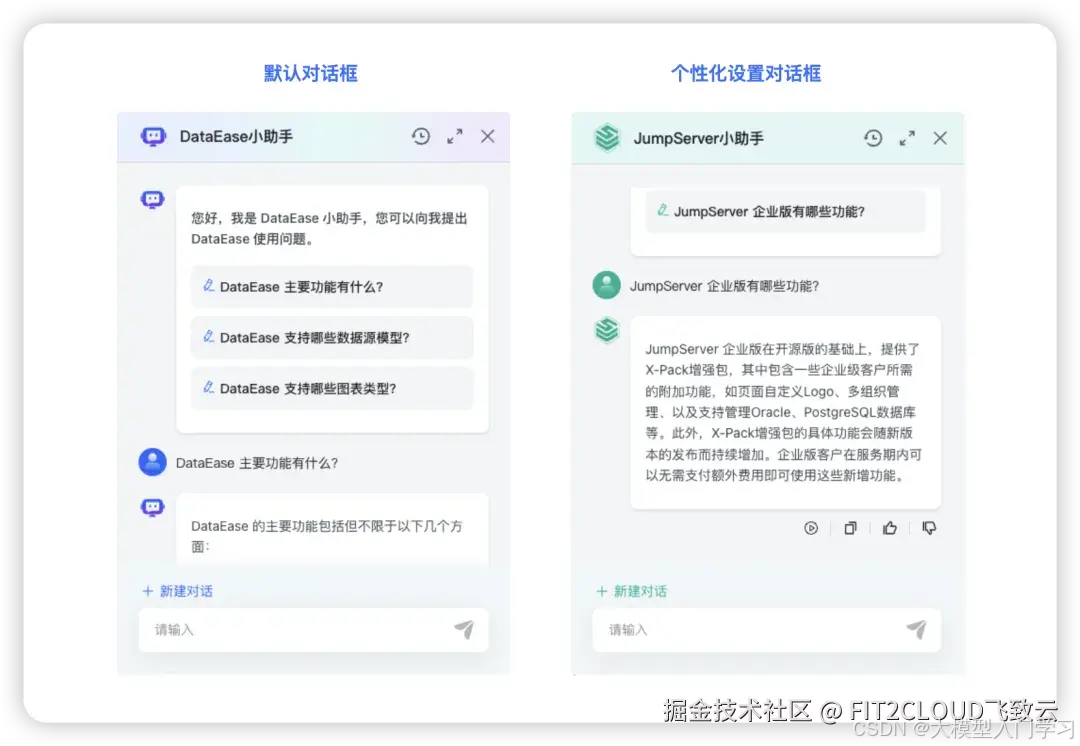Screen dimensions: 1080x746
Task: Click the green user avatar in JumpServer chat
Action: click(607, 285)
